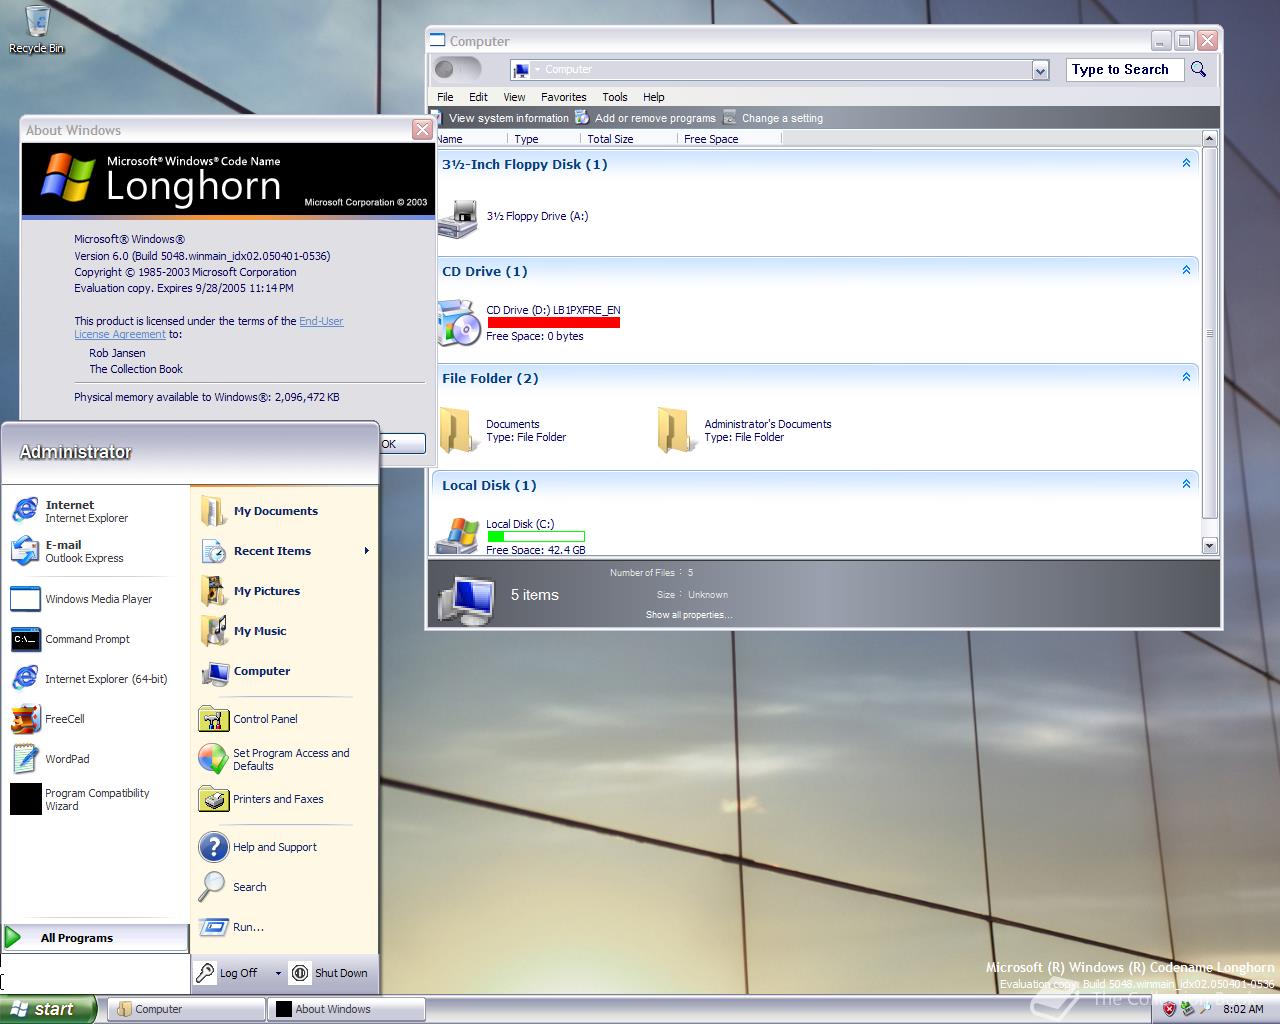The height and width of the screenshot is (1024, 1280).
Task: Open the File menu
Action: click(445, 97)
